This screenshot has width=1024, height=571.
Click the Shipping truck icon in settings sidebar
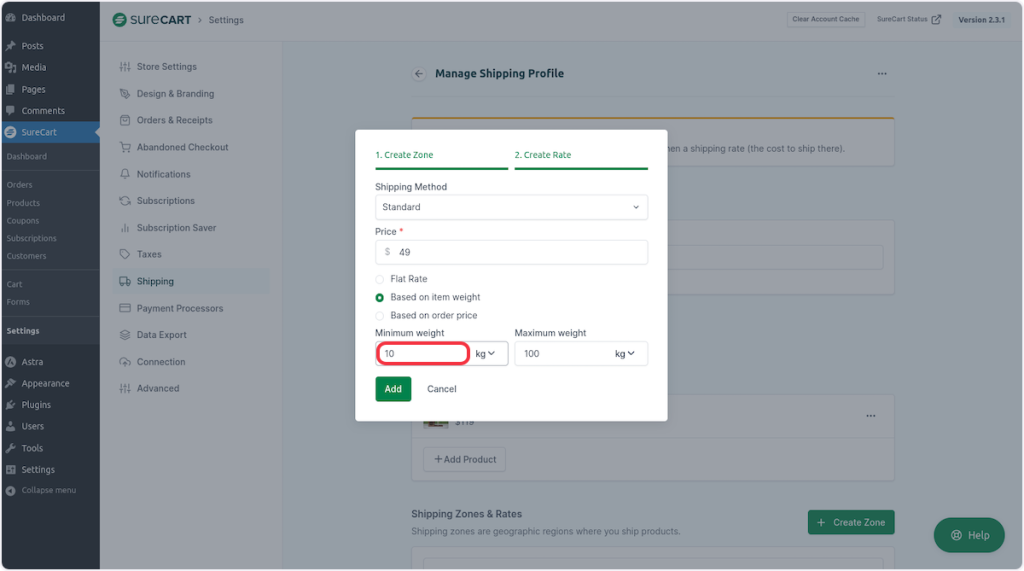(x=125, y=282)
